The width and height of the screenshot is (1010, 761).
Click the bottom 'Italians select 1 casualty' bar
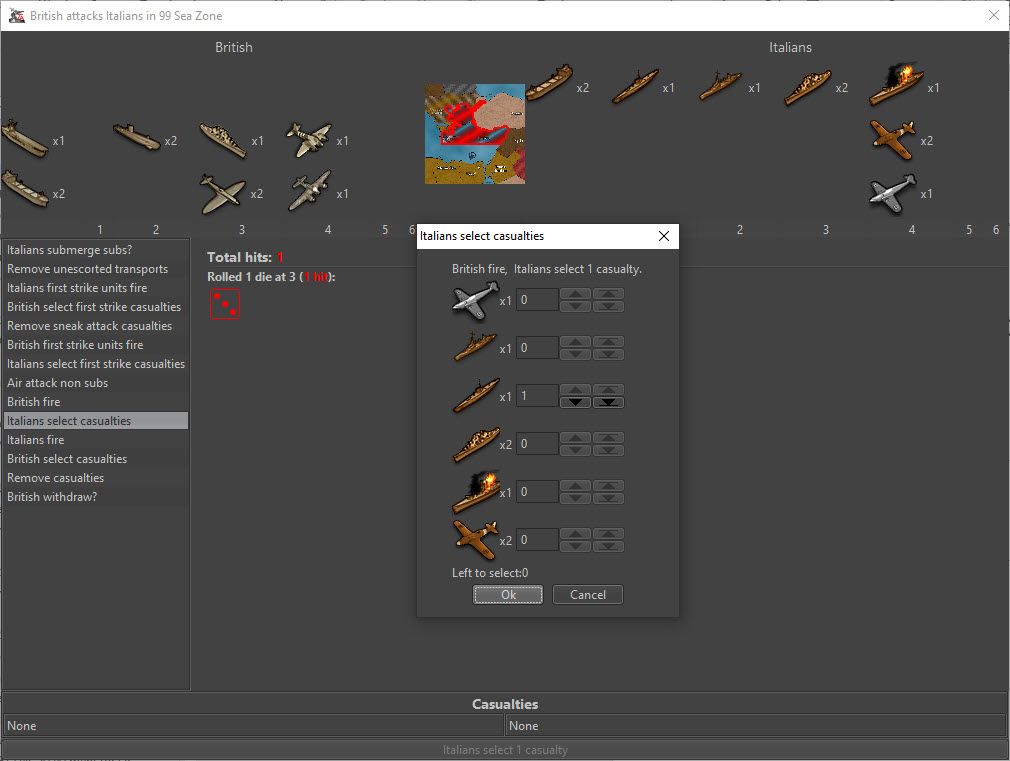[505, 750]
